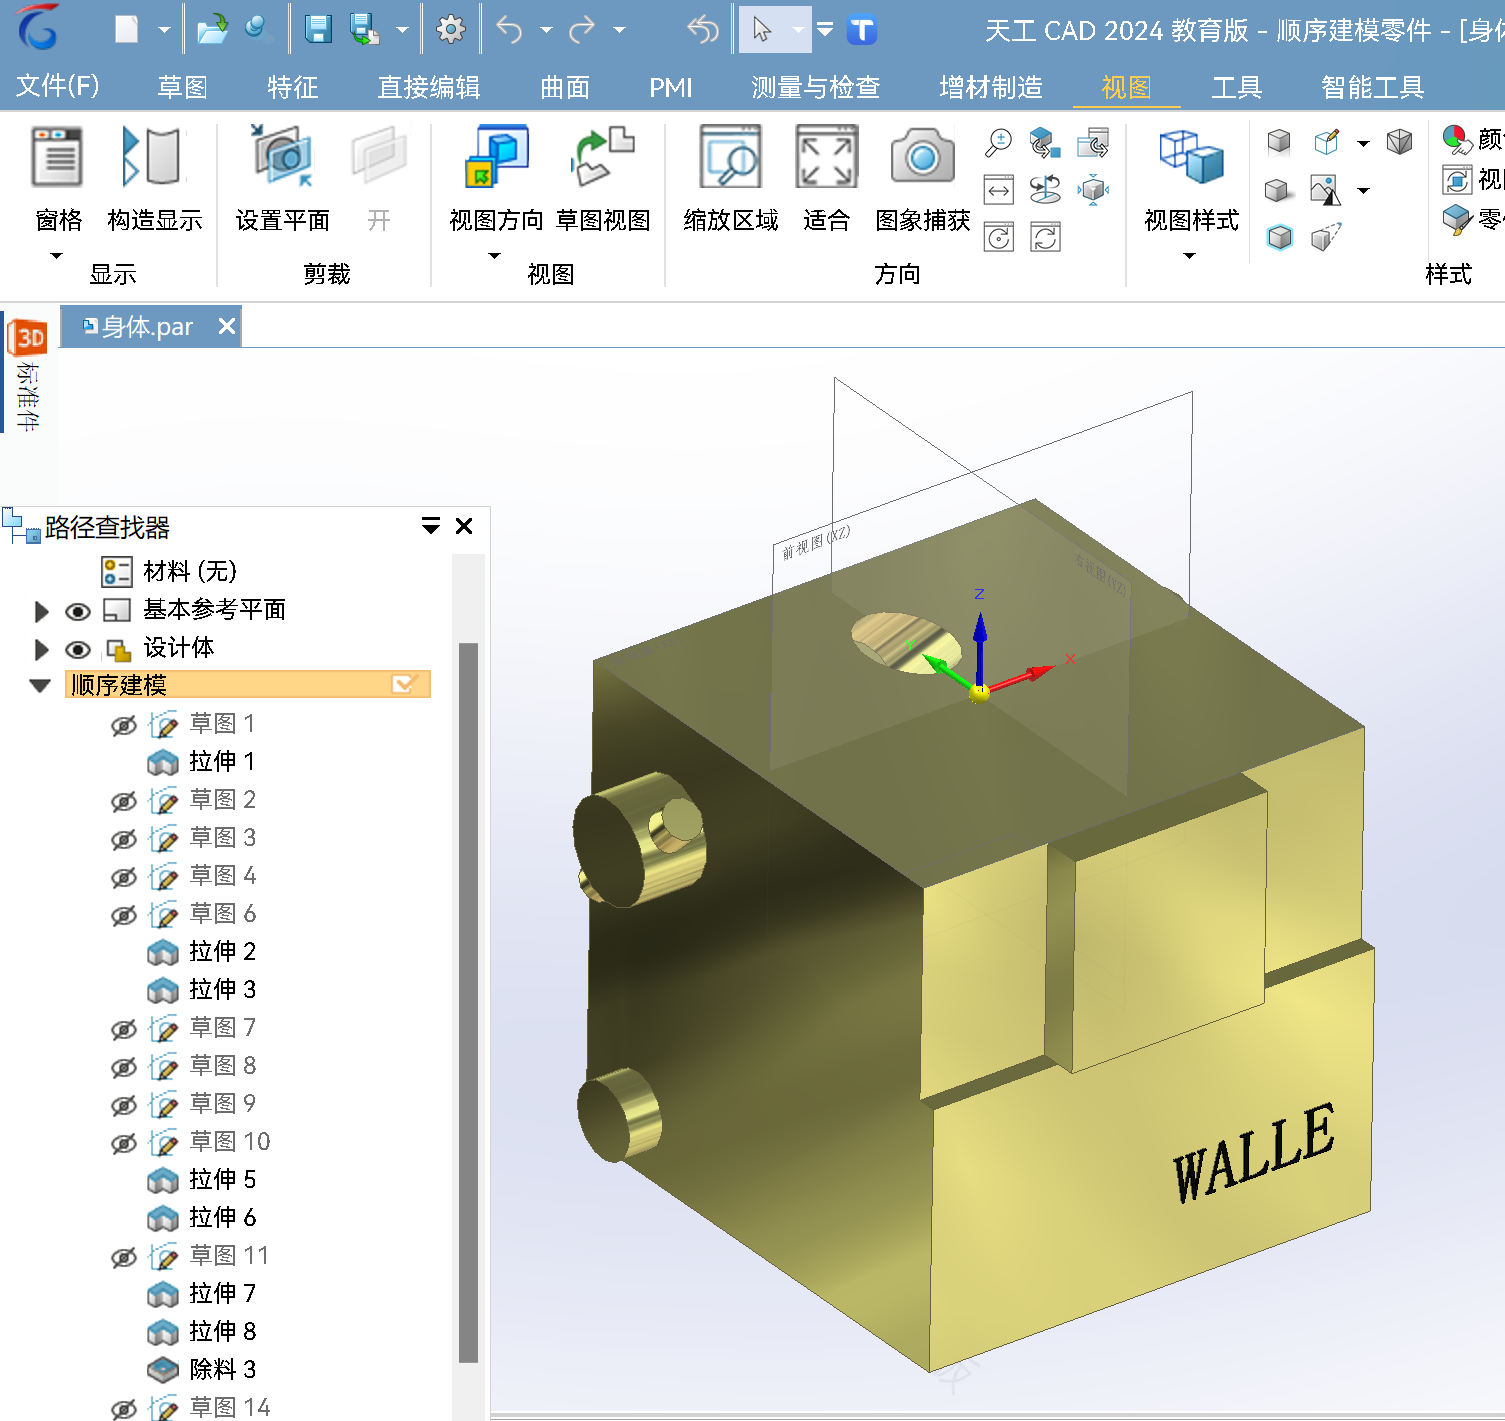
Task: Close the 身体.par document tab
Action: (x=227, y=326)
